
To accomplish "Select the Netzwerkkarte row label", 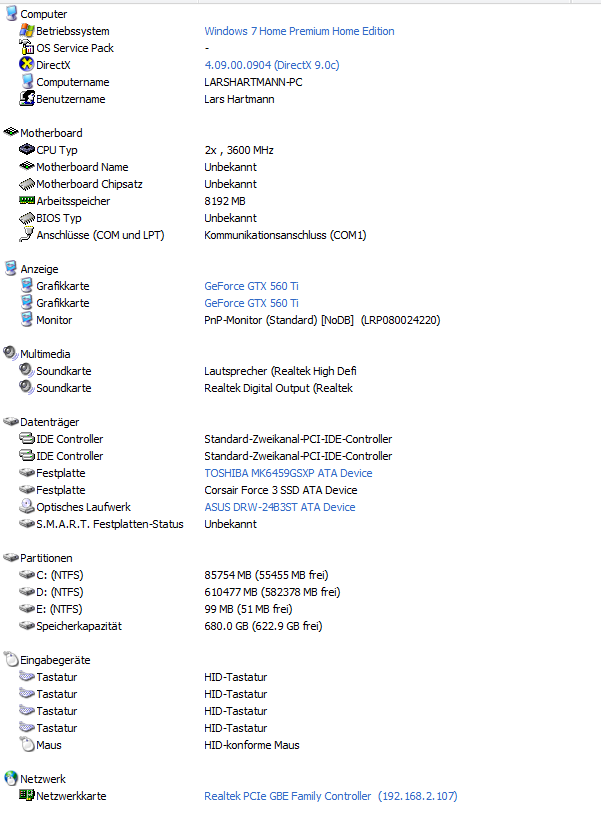I will click(x=72, y=796).
